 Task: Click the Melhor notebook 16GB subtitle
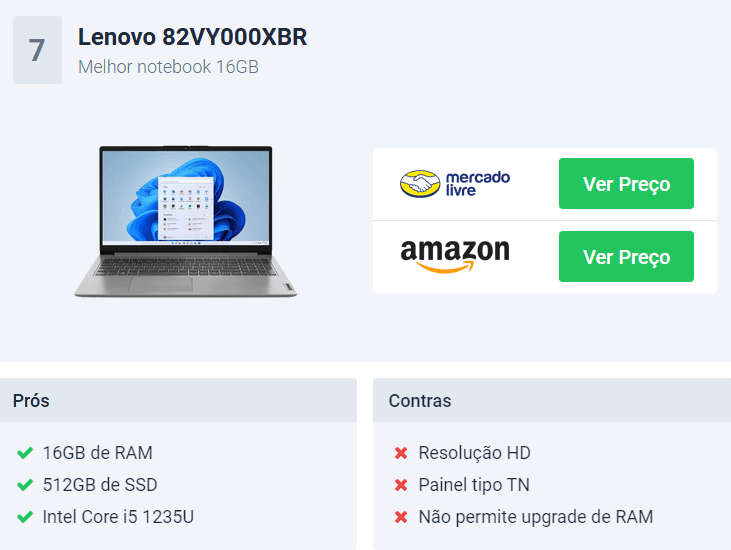click(168, 67)
